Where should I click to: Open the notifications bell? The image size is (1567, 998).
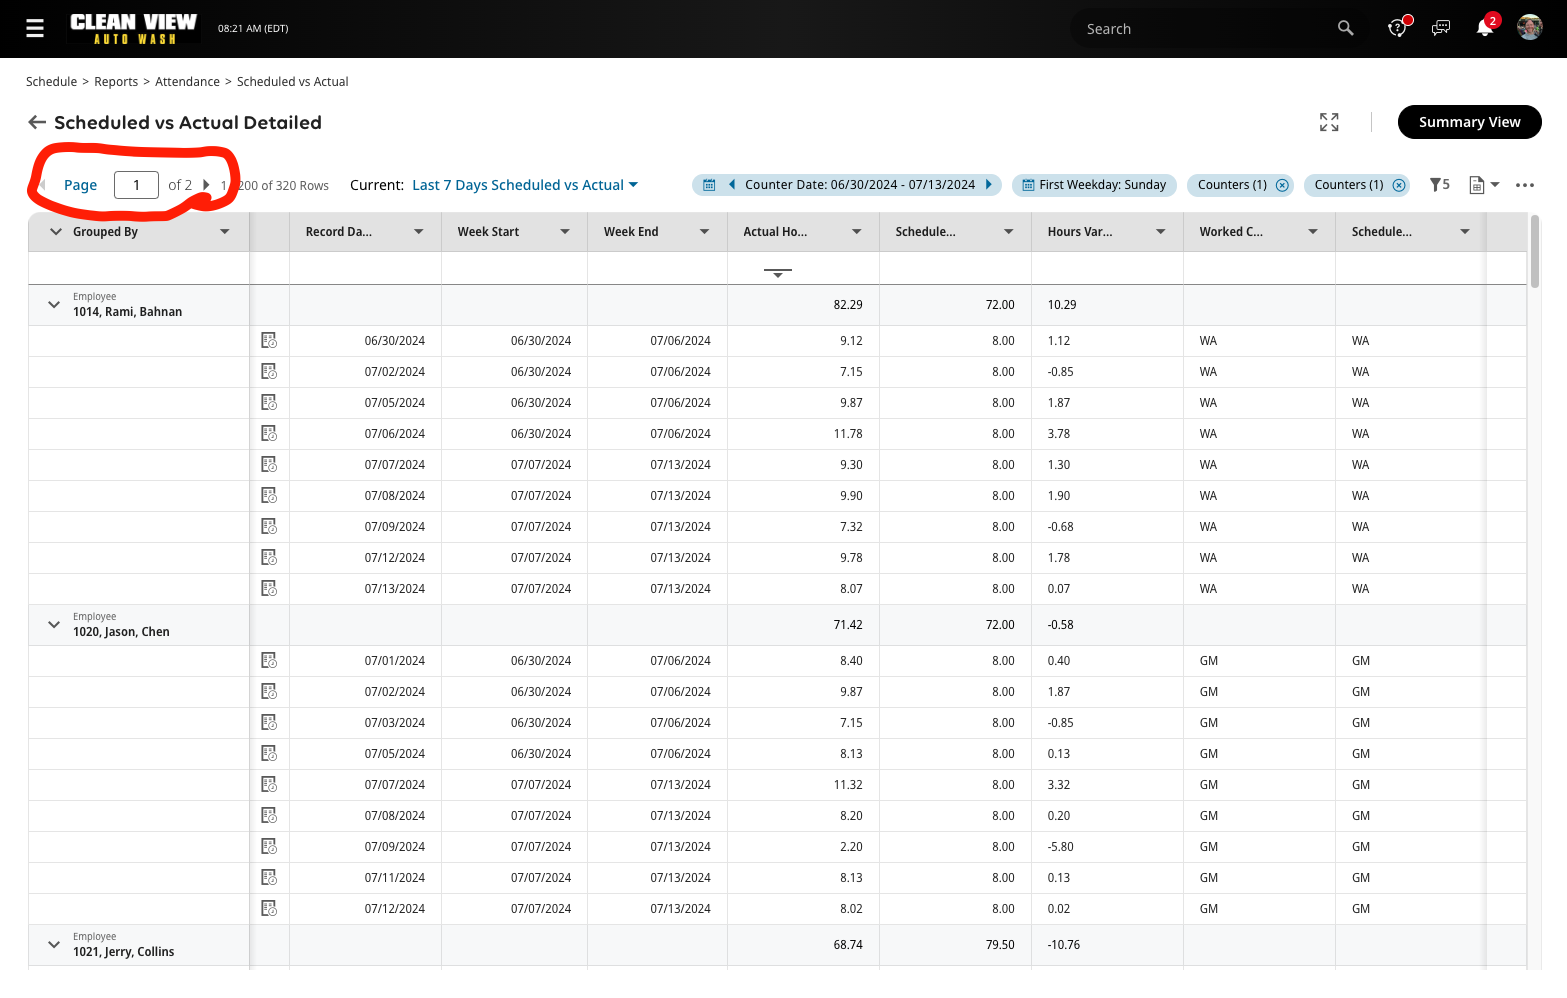tap(1484, 28)
